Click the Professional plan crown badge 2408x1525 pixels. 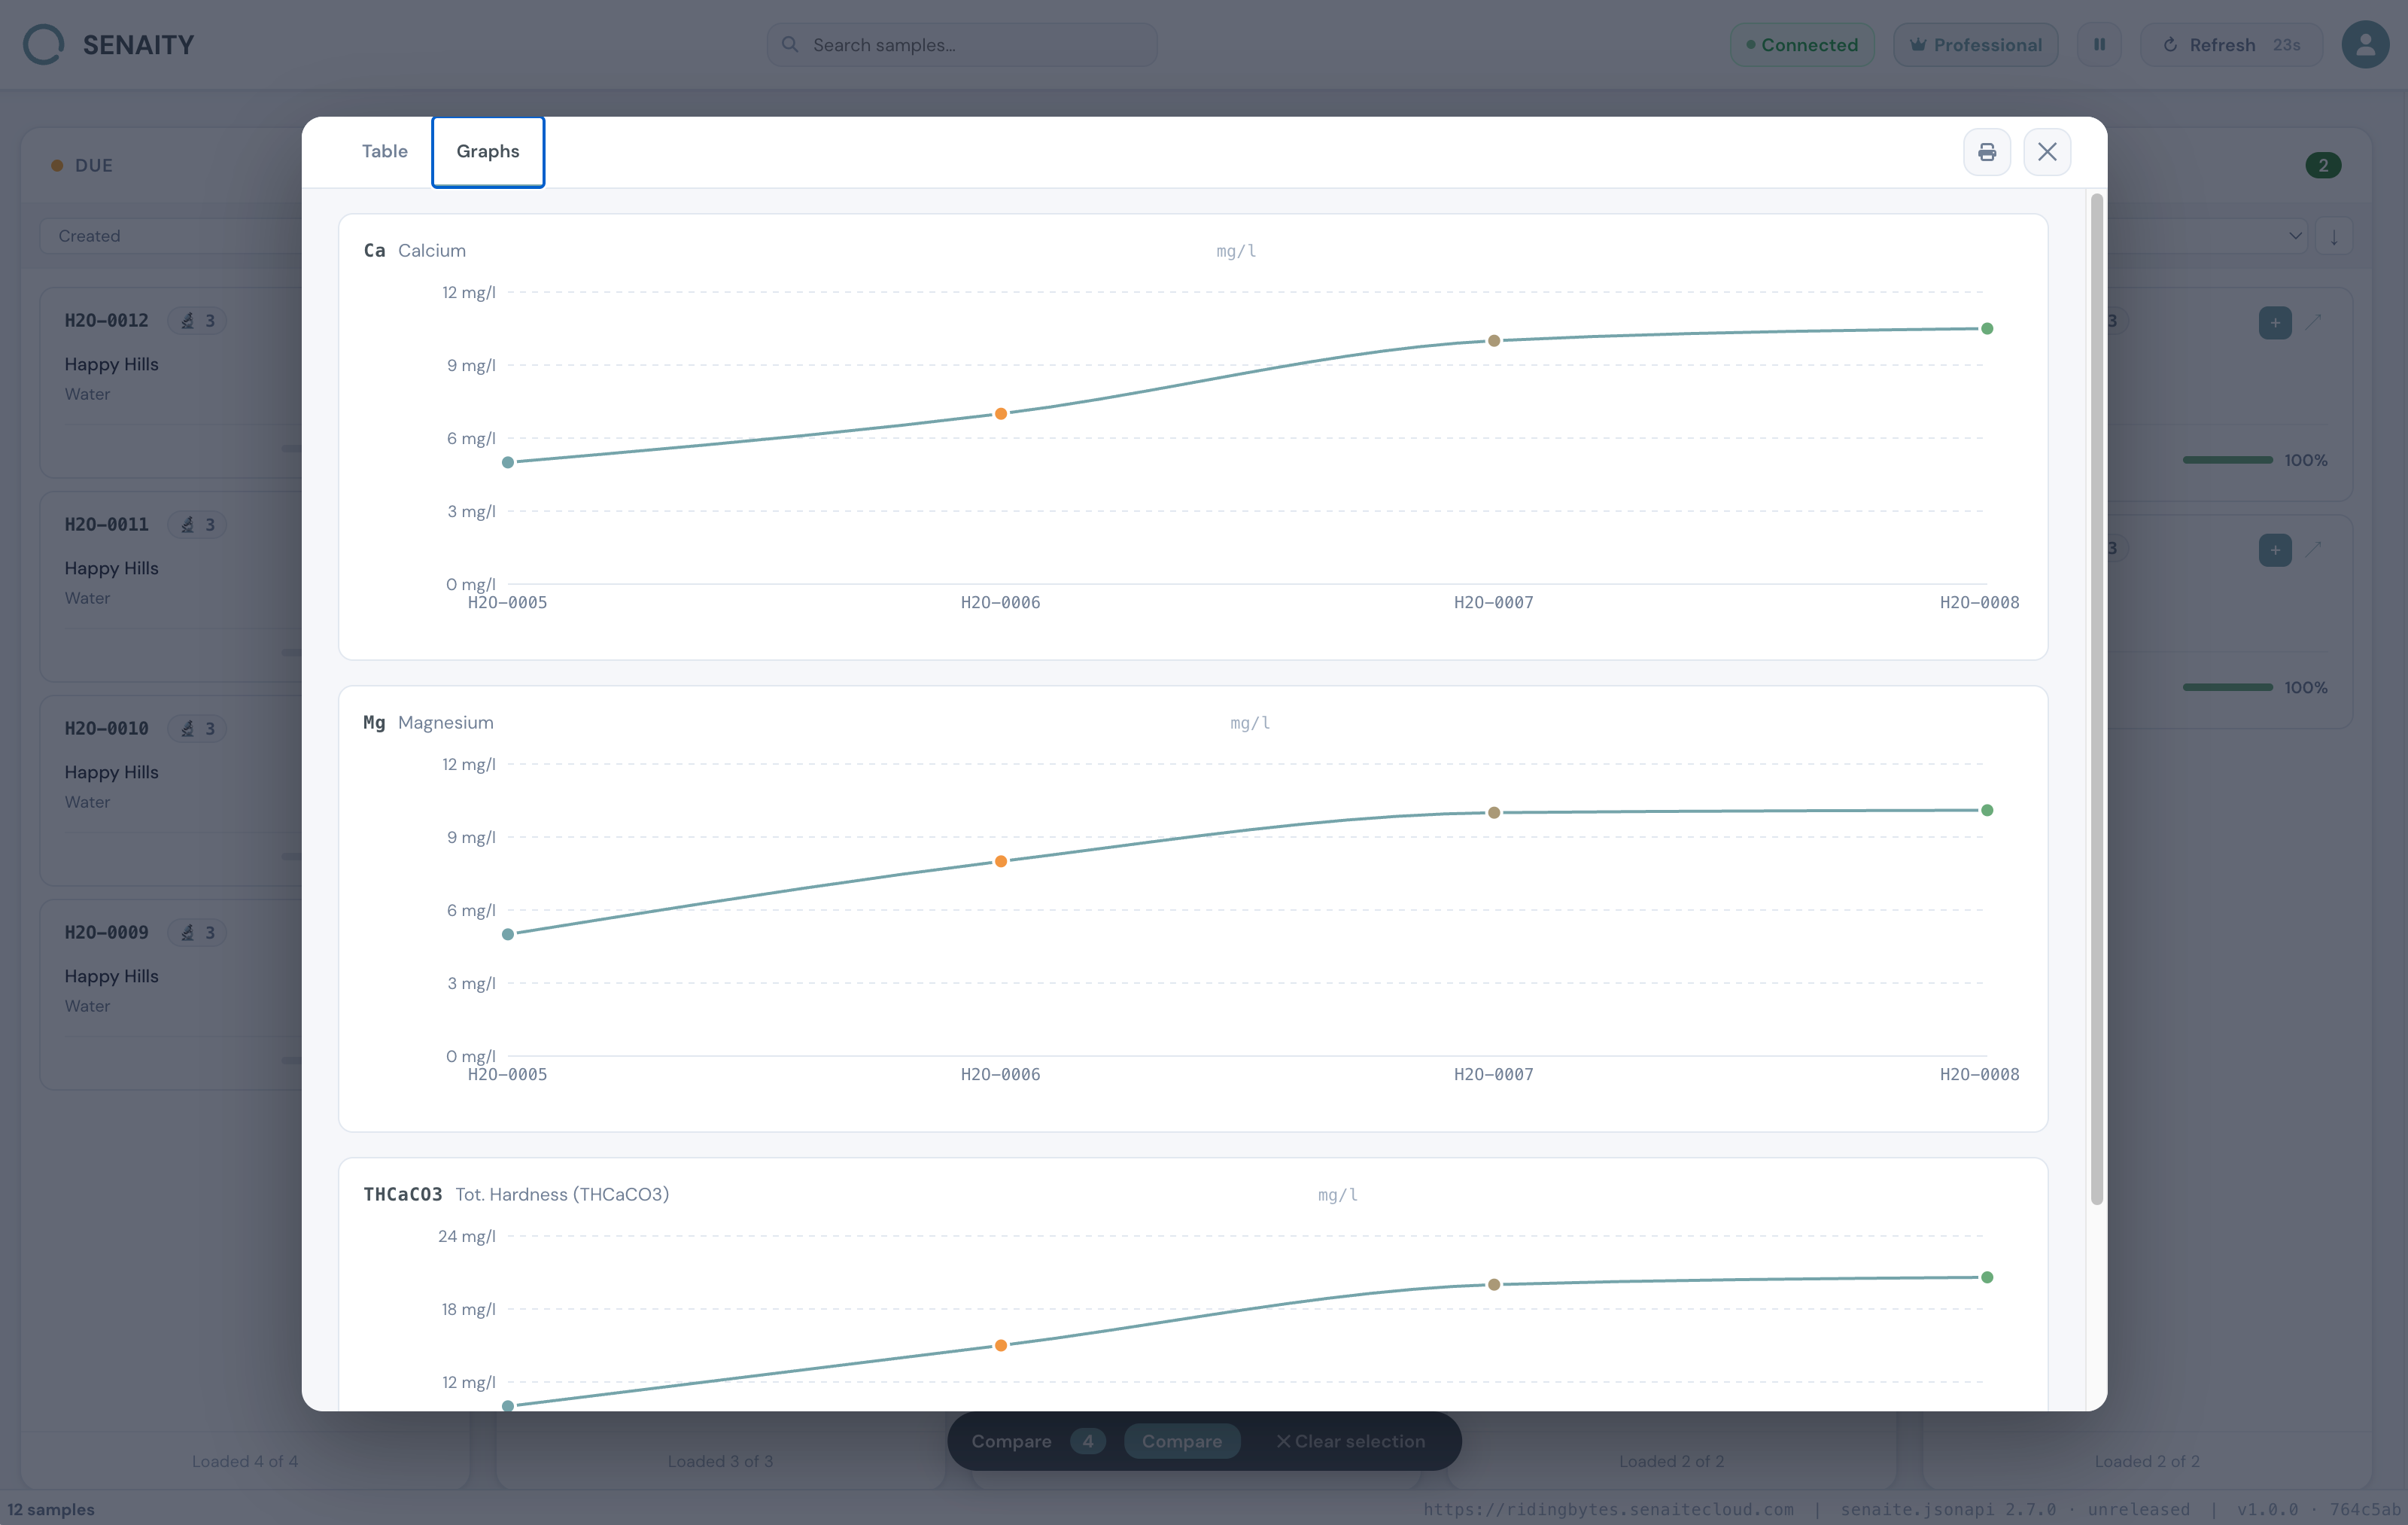(x=1975, y=44)
